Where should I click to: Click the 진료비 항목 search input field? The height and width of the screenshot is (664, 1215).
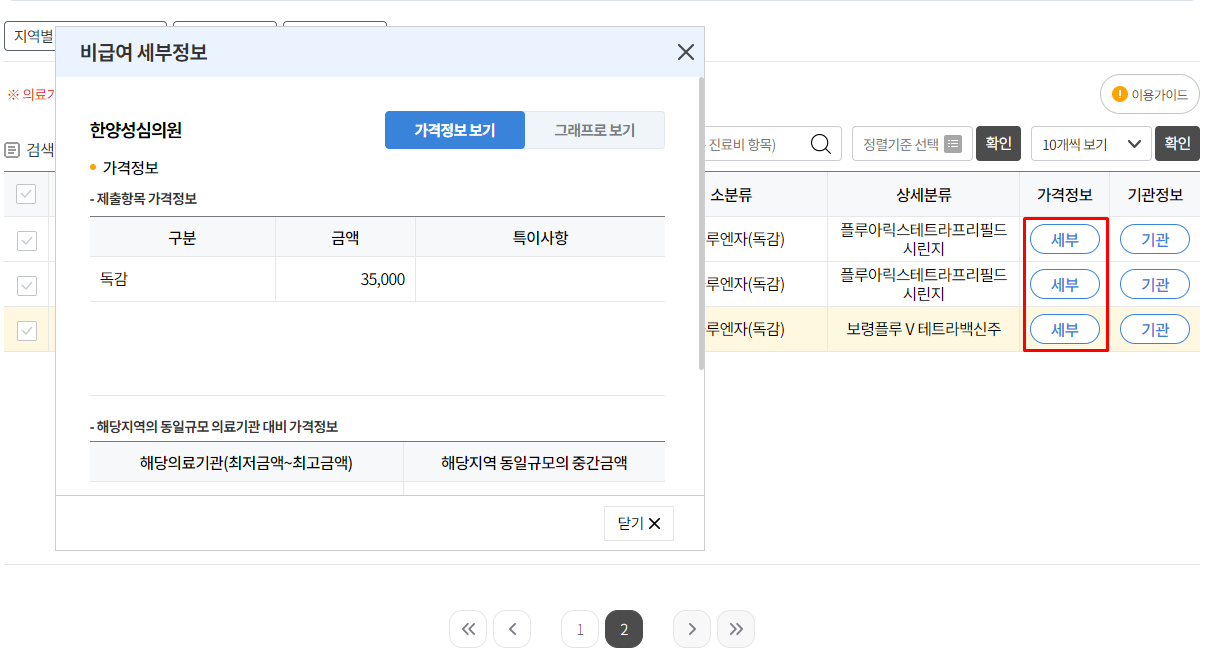click(x=755, y=144)
